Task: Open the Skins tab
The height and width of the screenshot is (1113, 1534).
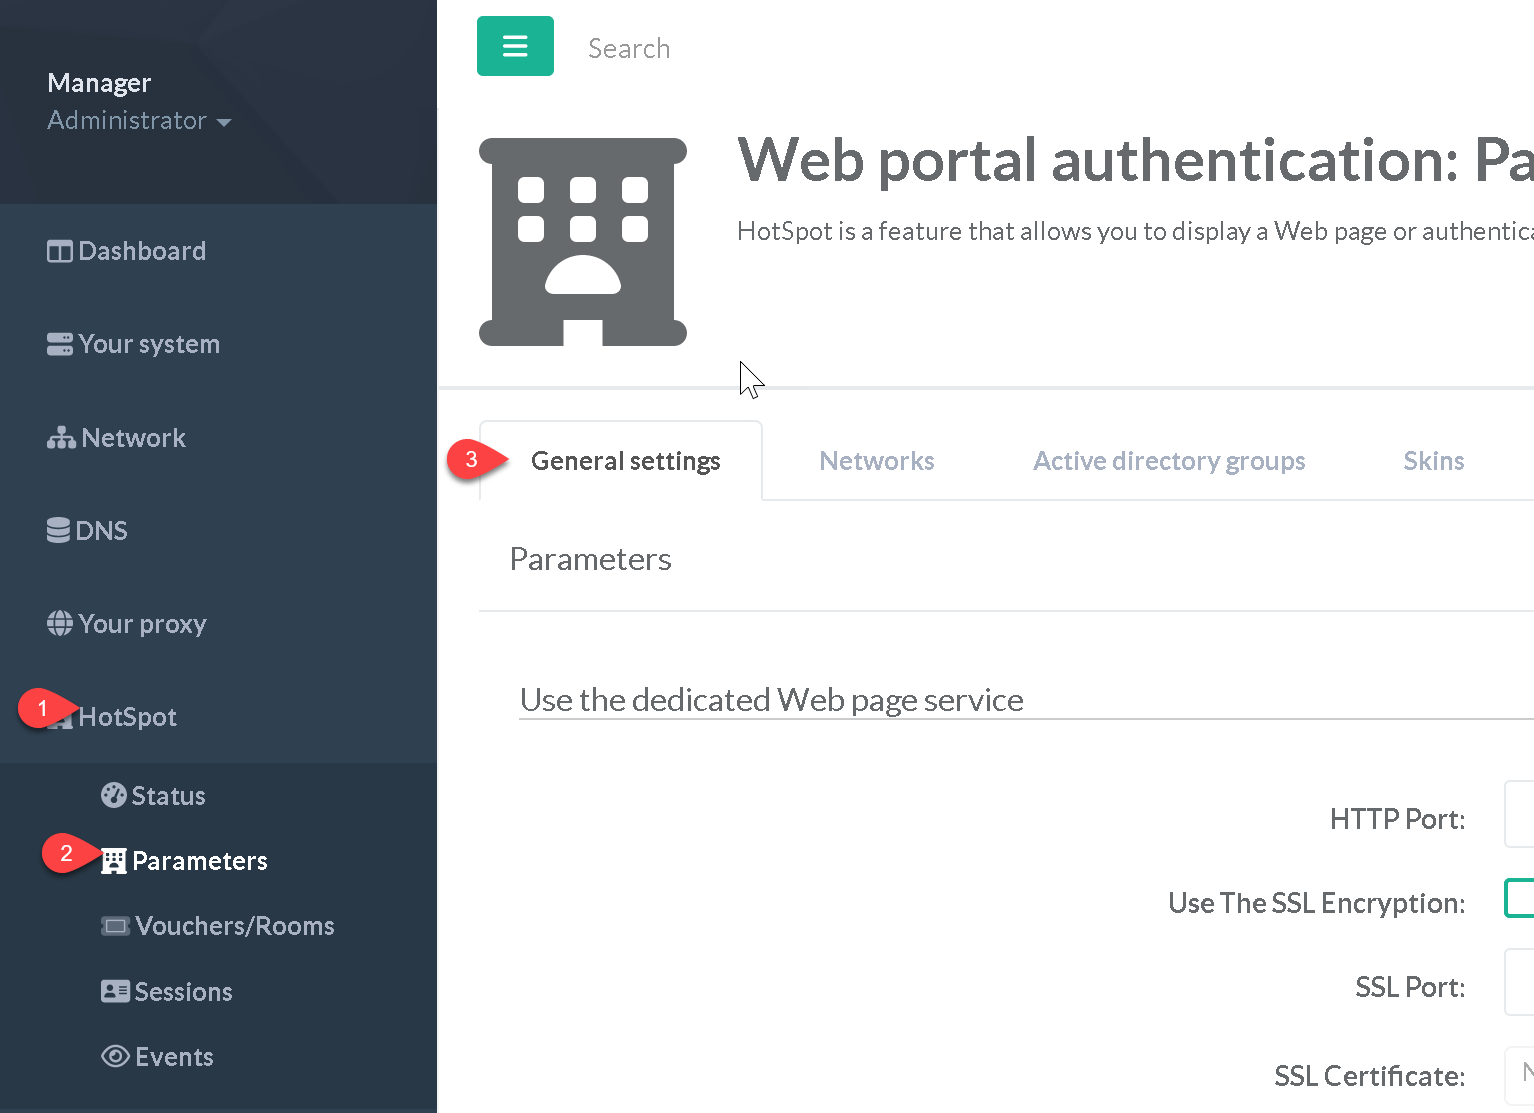Action: 1433,461
